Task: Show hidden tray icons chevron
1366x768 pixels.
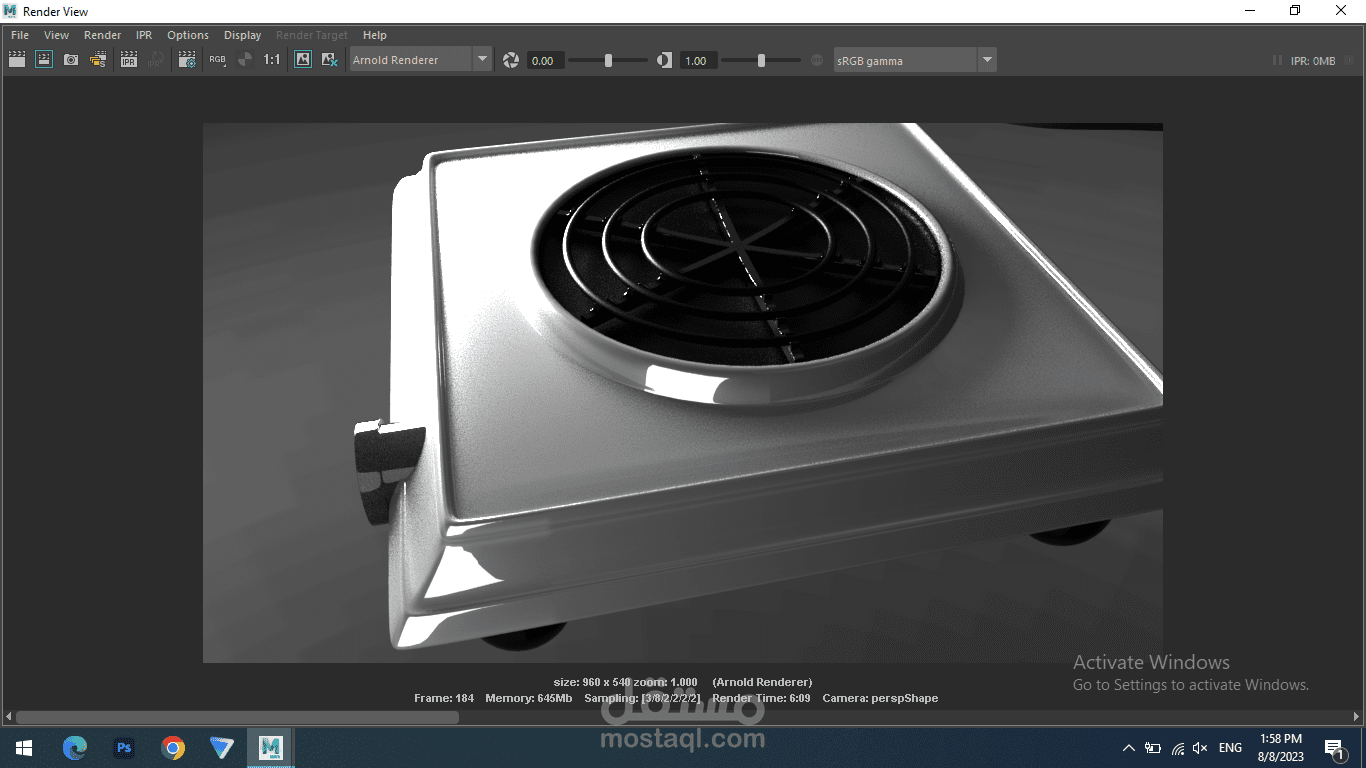Action: click(1129, 748)
